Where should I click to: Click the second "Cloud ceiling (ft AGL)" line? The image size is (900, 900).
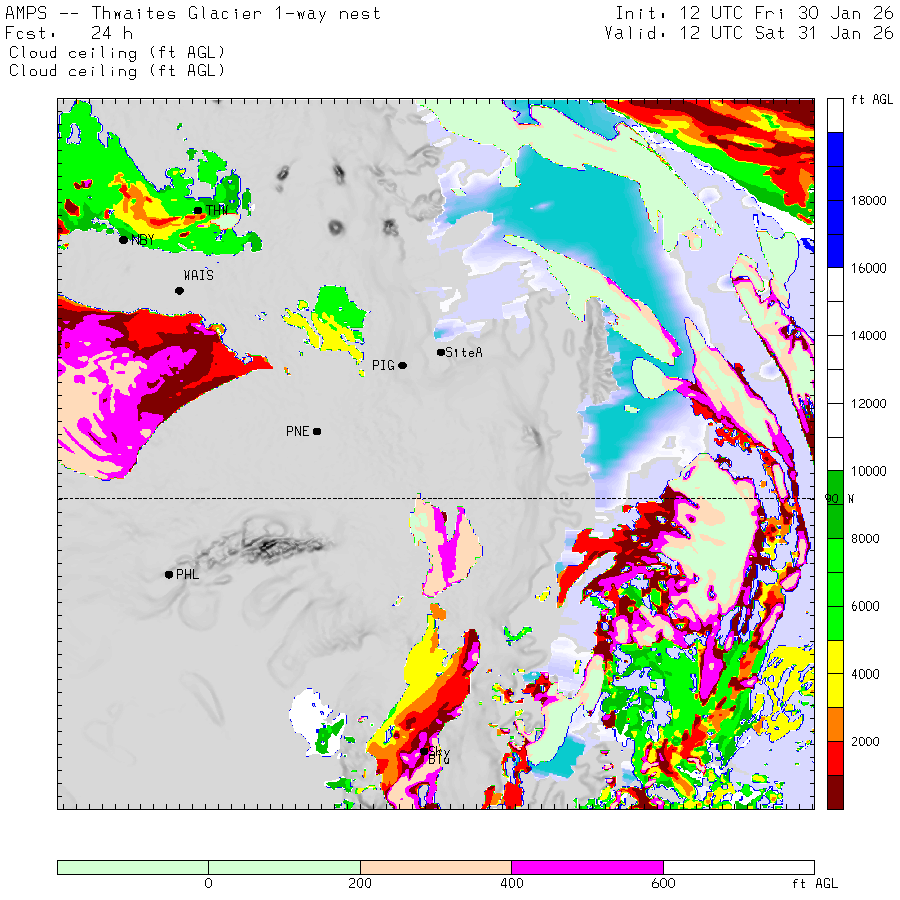click(x=117, y=71)
